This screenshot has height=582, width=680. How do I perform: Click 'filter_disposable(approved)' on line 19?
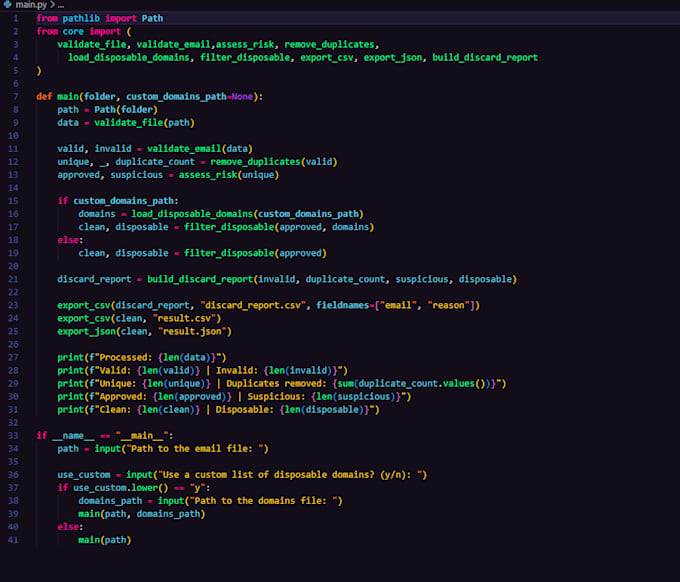click(x=255, y=253)
